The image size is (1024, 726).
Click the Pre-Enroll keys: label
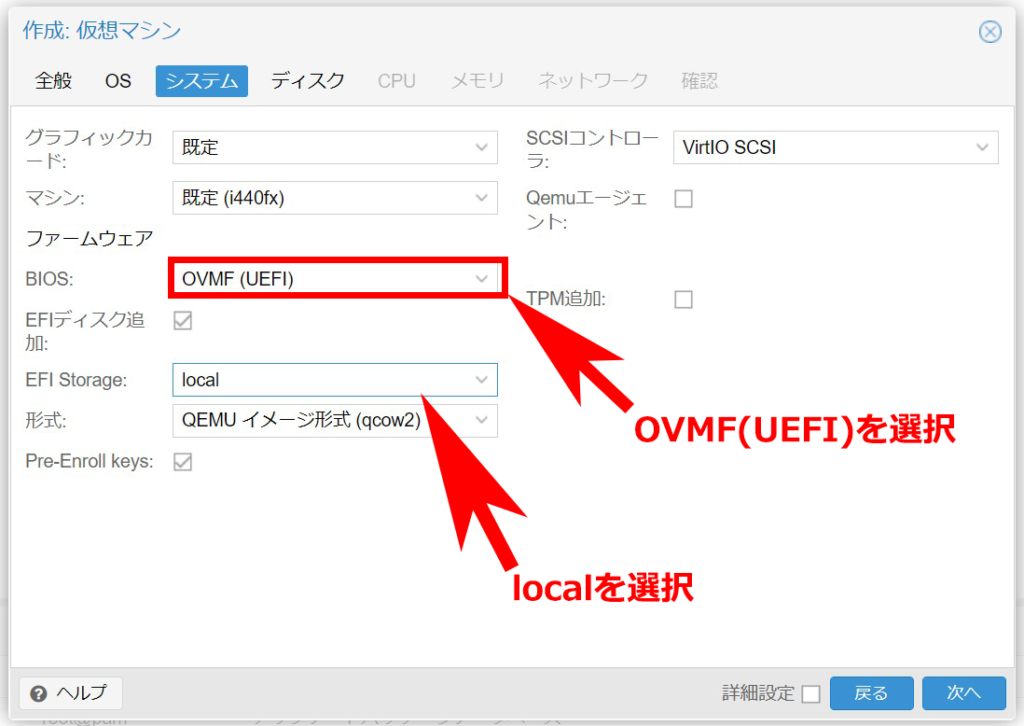89,462
